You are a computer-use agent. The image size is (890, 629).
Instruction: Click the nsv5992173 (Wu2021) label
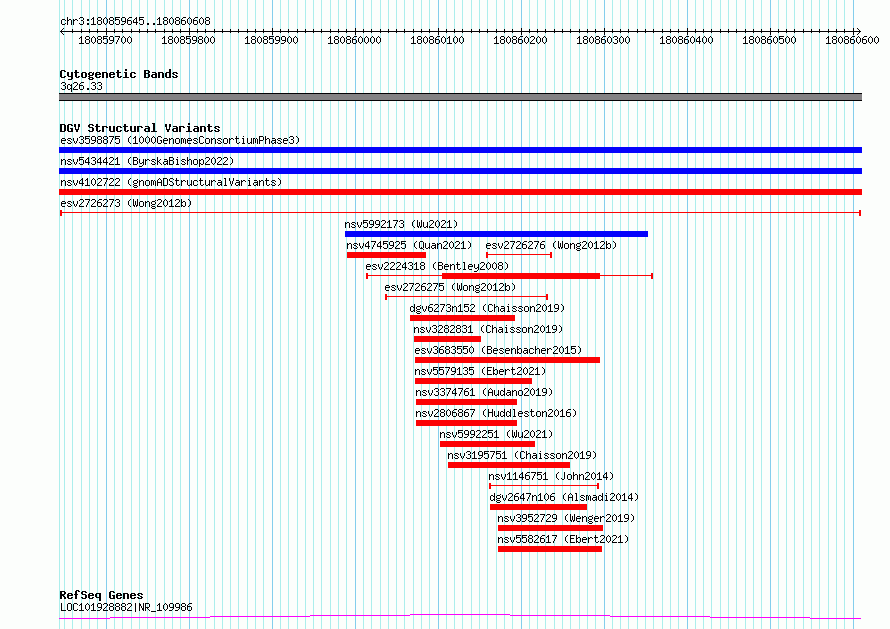[x=401, y=224]
